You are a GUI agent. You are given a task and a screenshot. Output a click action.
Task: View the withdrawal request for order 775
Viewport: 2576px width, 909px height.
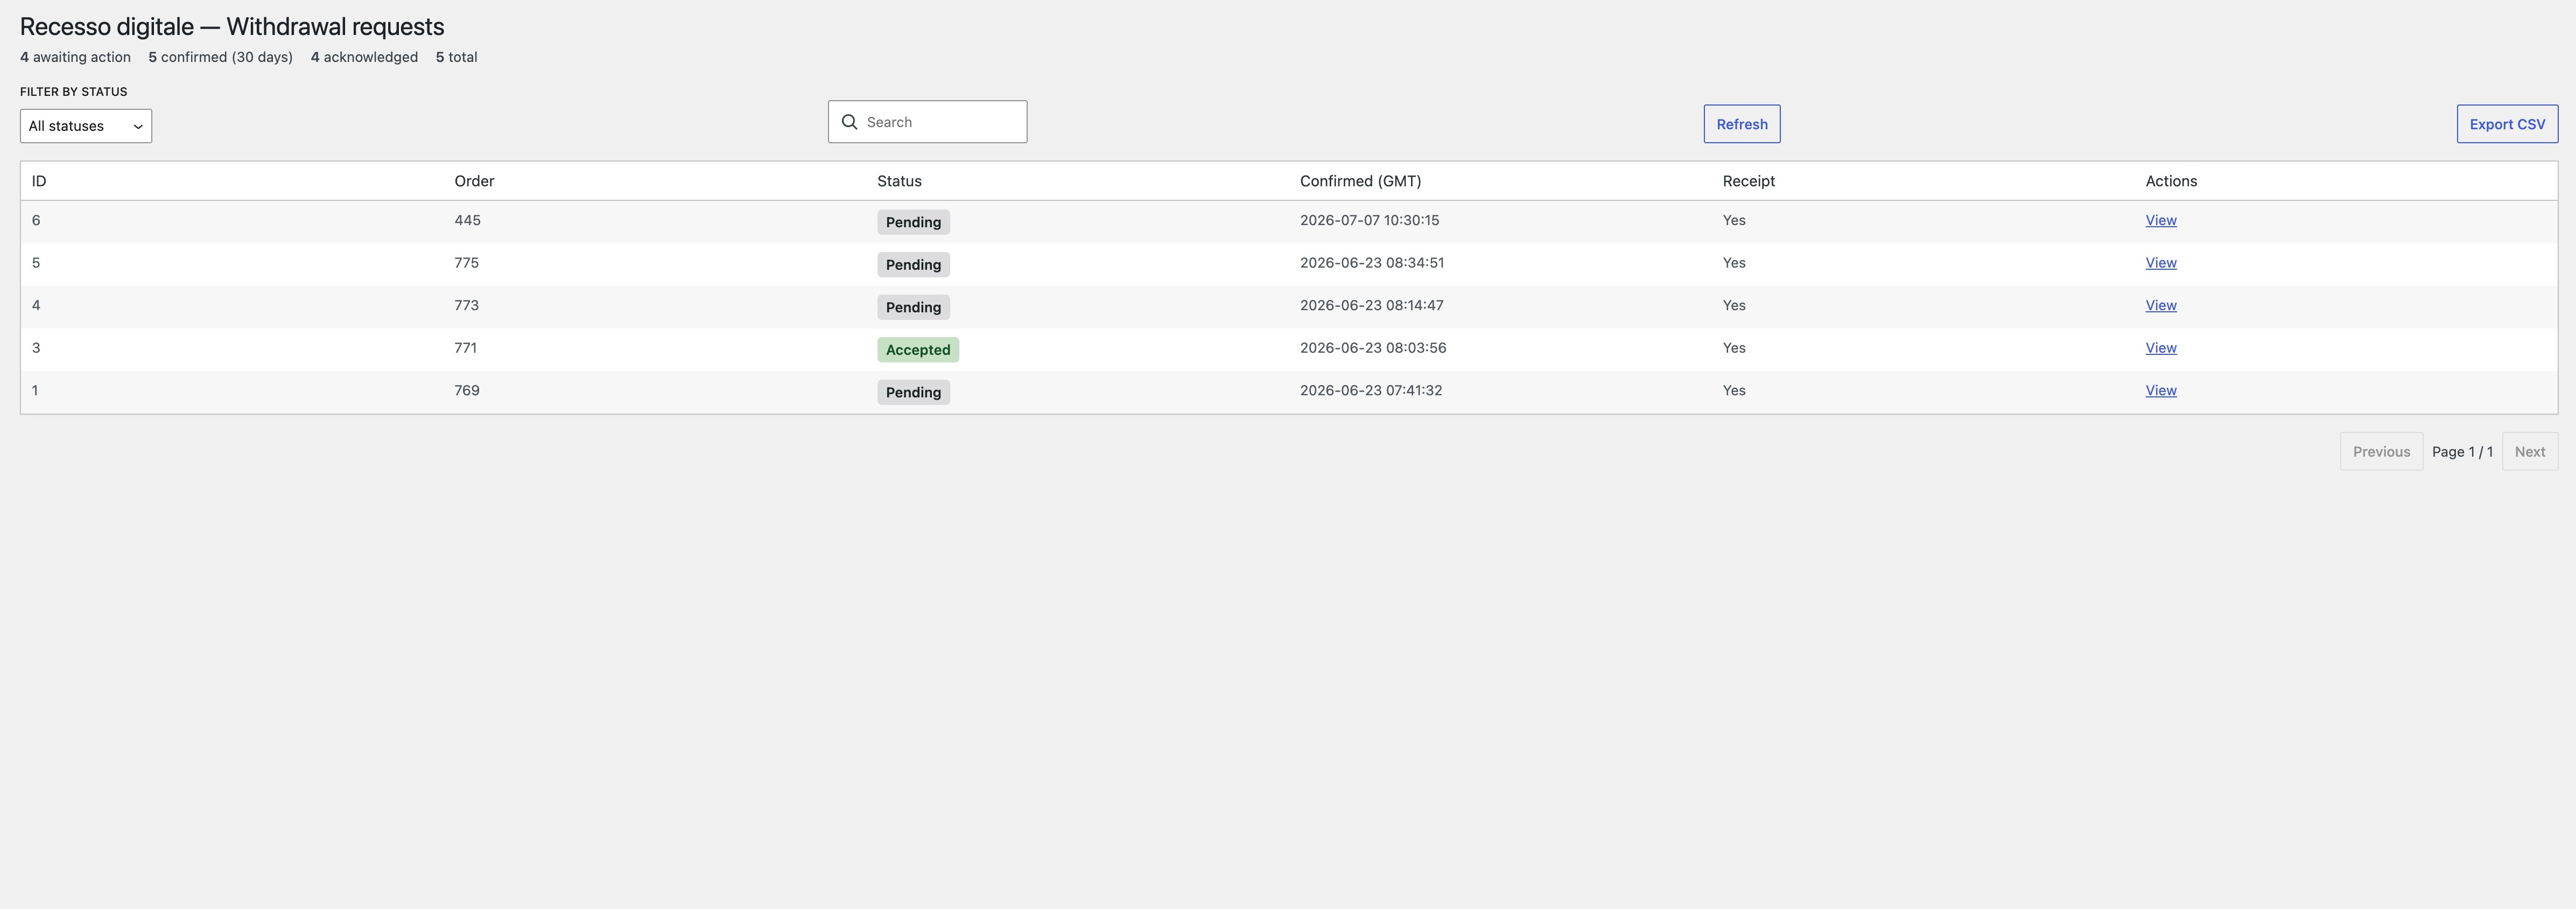pos(2160,263)
